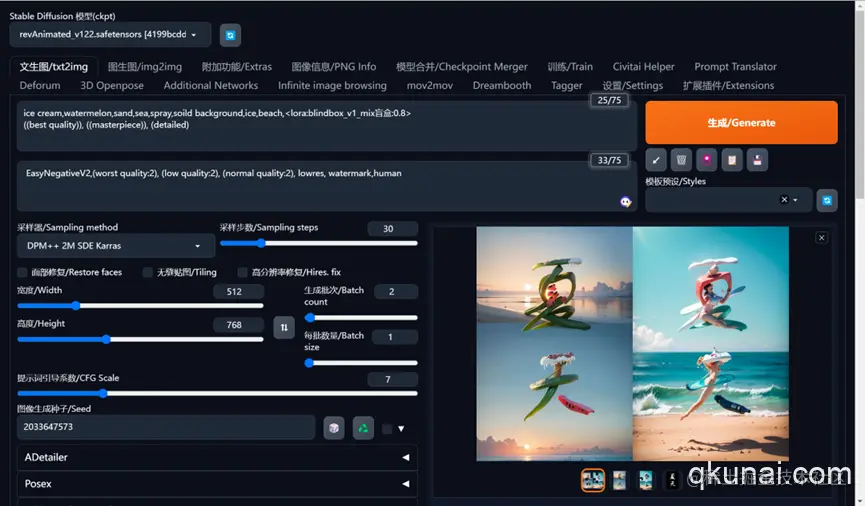Screen dimensions: 865x506
Task: Open the Additional Networks tab
Action: point(211,86)
